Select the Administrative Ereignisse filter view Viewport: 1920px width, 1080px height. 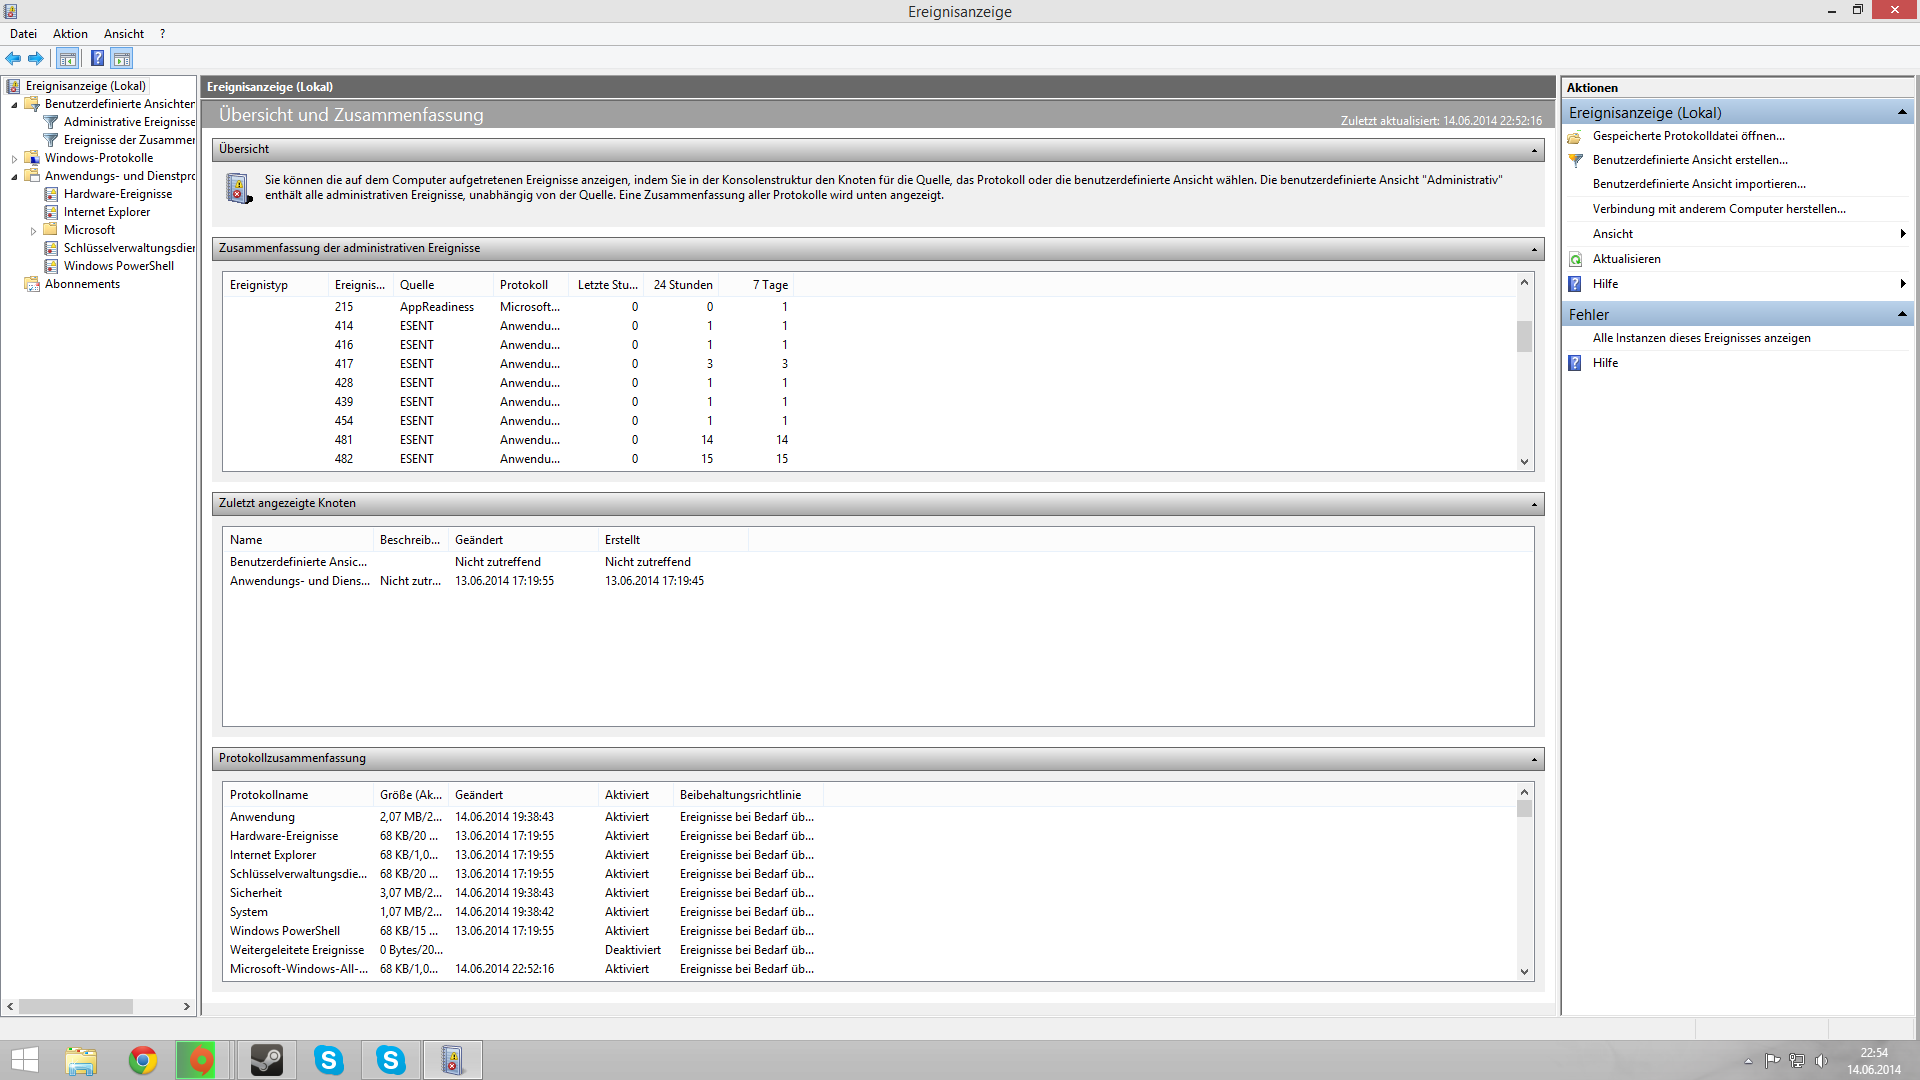point(129,122)
